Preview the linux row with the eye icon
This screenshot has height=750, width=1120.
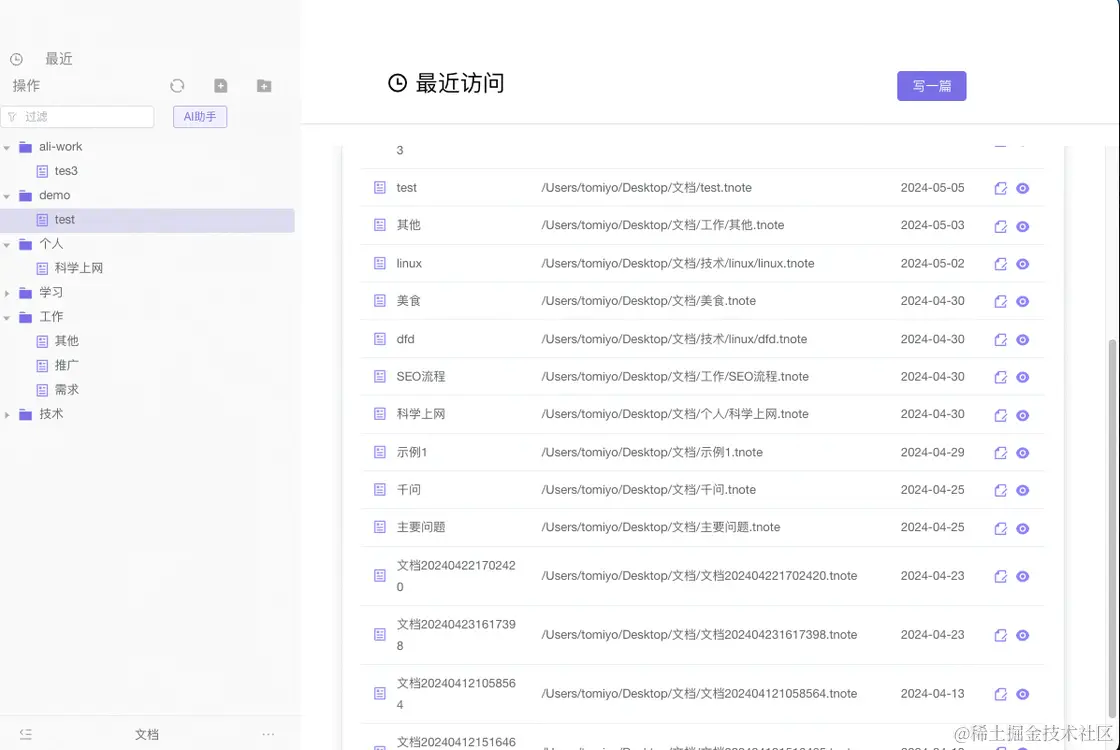tap(1022, 264)
